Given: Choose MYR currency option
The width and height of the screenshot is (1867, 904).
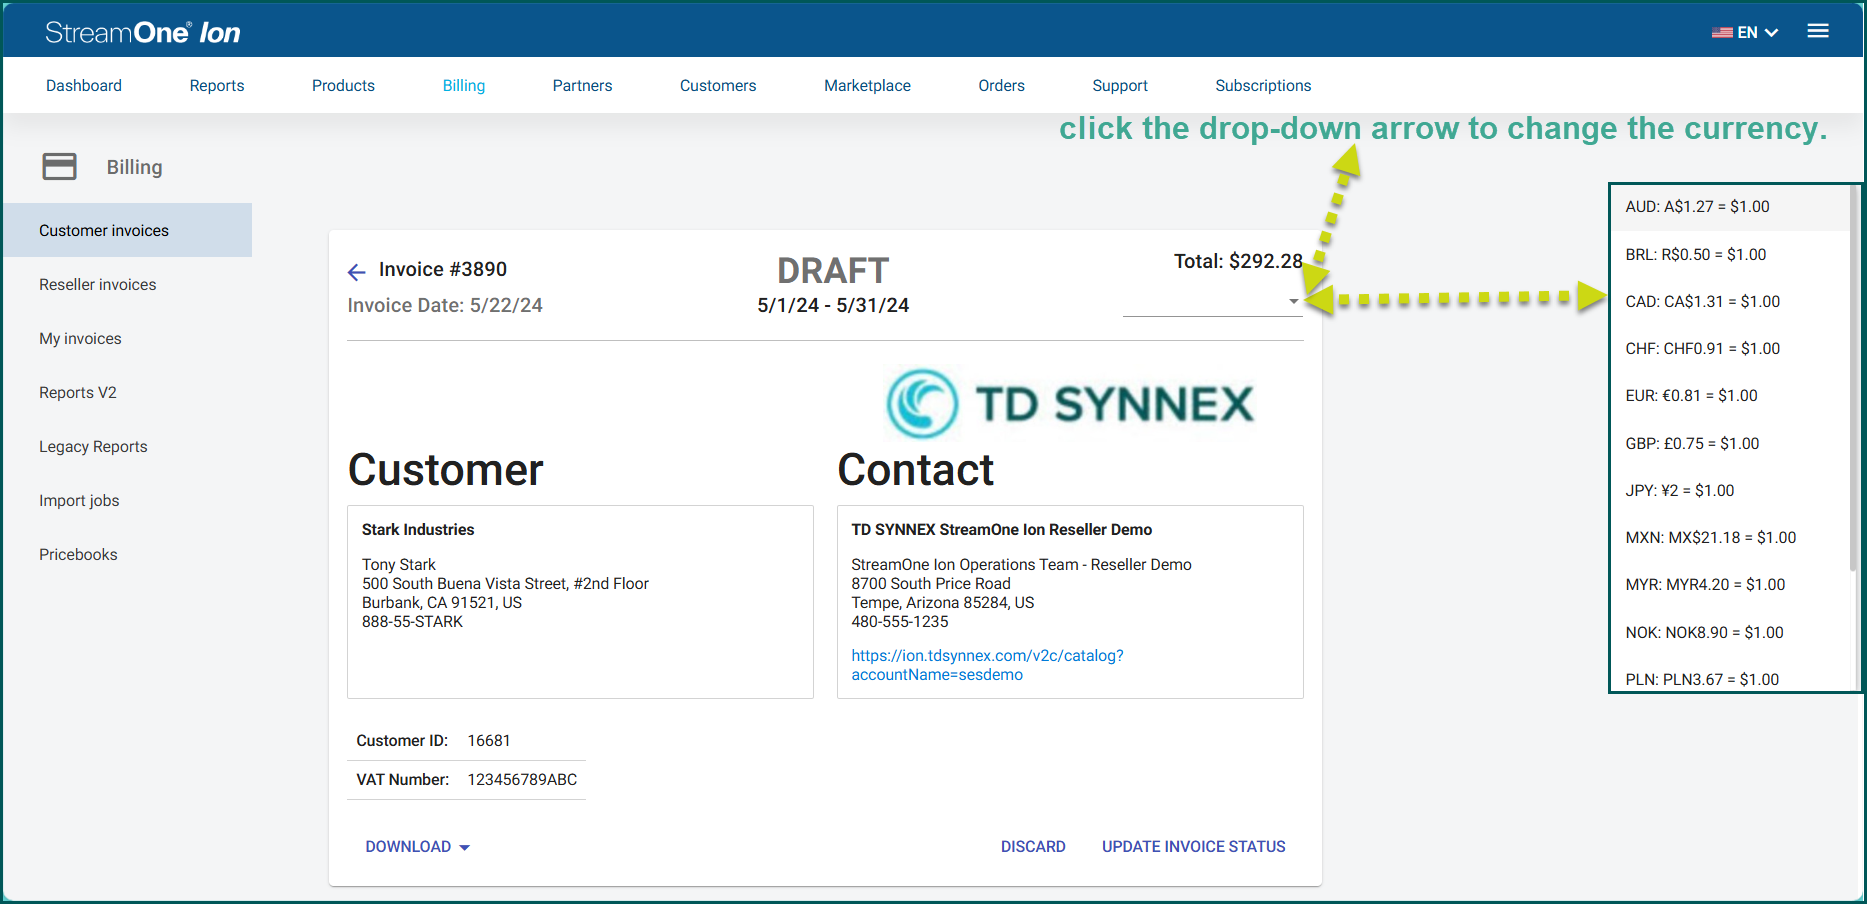Looking at the screenshot, I should (x=1730, y=584).
